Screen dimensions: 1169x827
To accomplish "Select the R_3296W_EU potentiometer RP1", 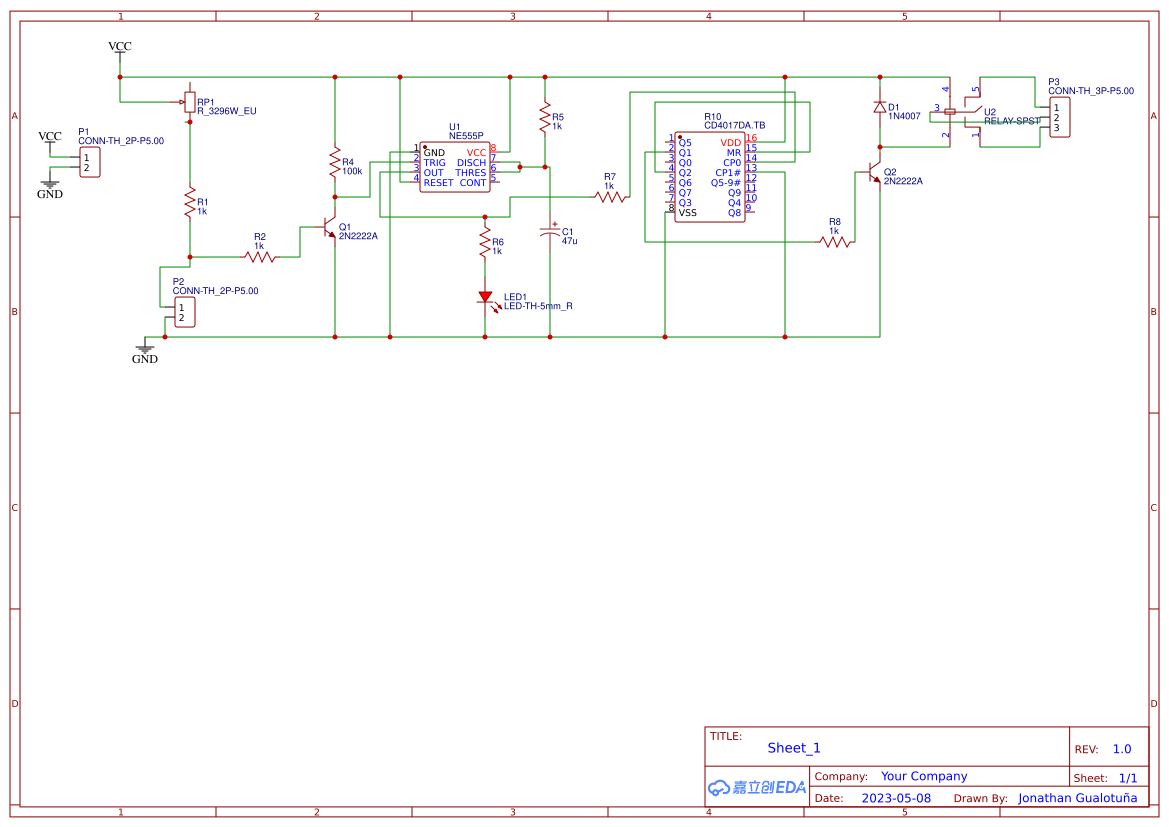I will (x=190, y=100).
